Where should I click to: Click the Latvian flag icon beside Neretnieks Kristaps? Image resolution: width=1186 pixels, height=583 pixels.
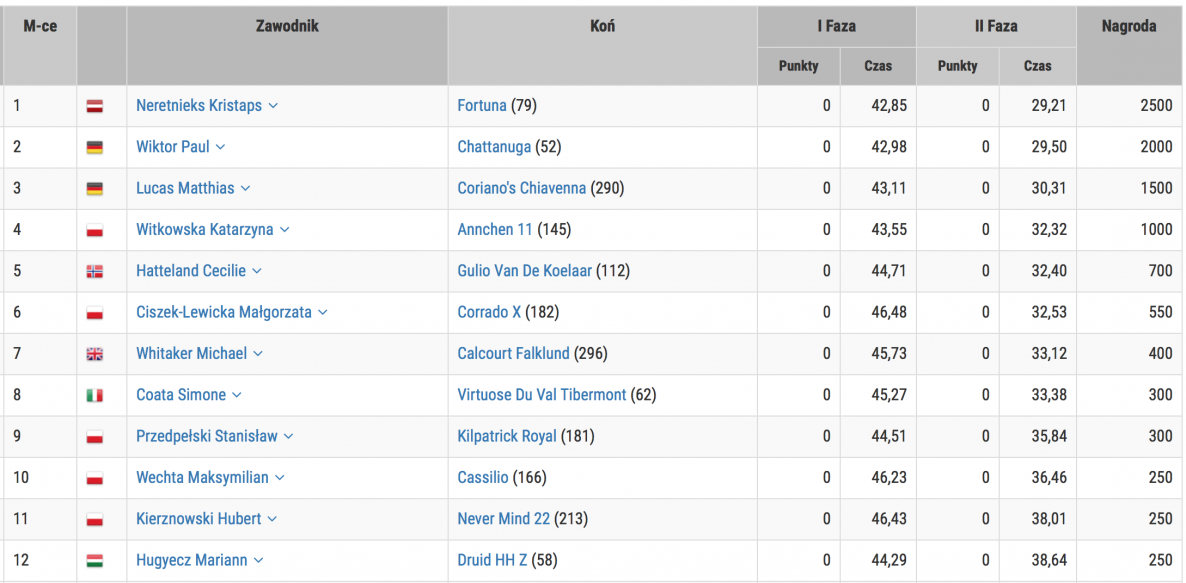click(95, 106)
